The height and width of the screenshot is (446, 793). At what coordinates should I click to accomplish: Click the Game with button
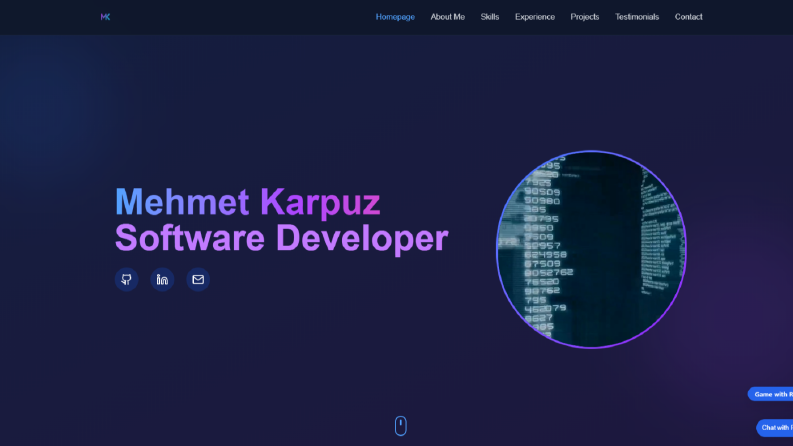click(771, 394)
